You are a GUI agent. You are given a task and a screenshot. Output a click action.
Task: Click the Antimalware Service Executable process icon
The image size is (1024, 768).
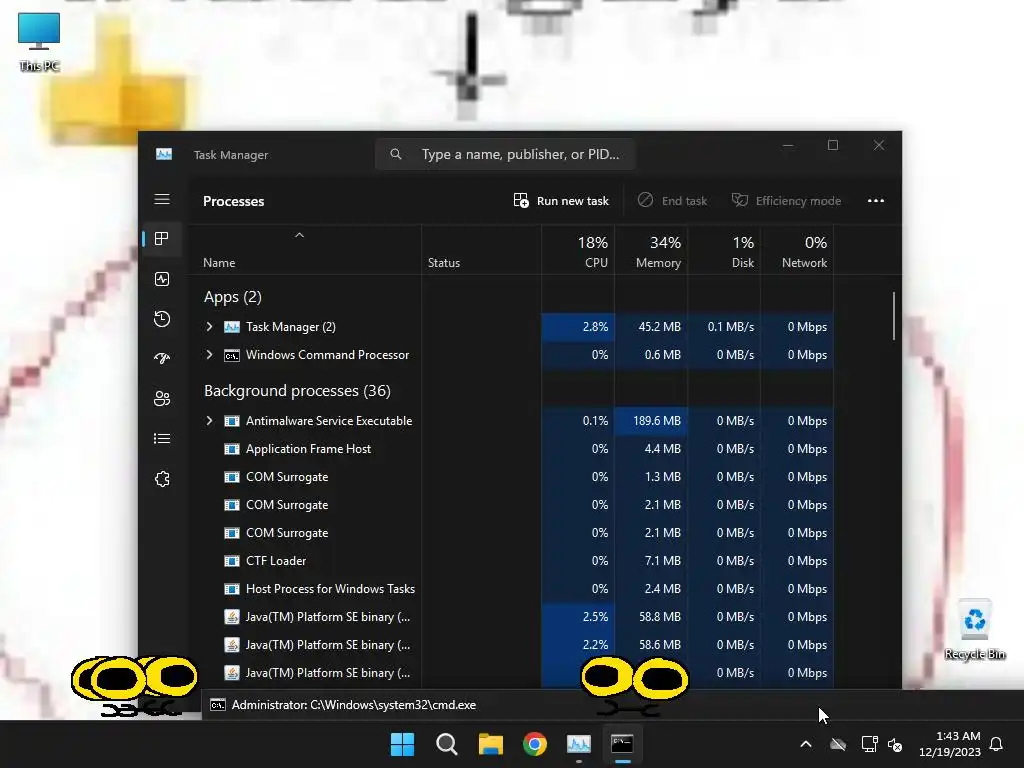click(232, 421)
